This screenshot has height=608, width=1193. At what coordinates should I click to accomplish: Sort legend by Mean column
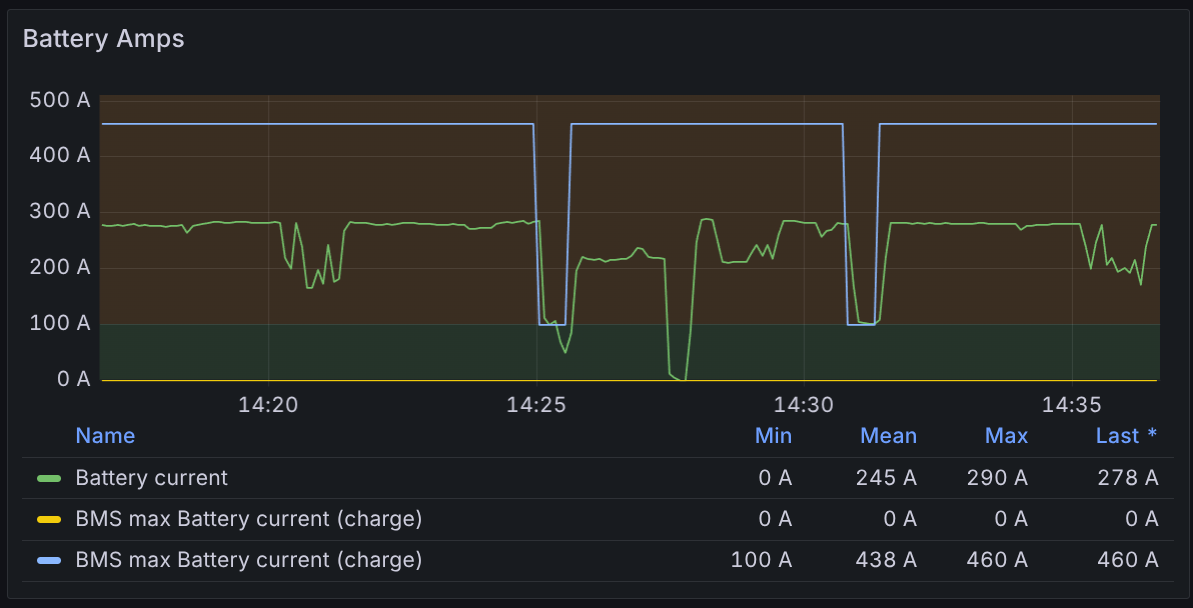pos(888,436)
